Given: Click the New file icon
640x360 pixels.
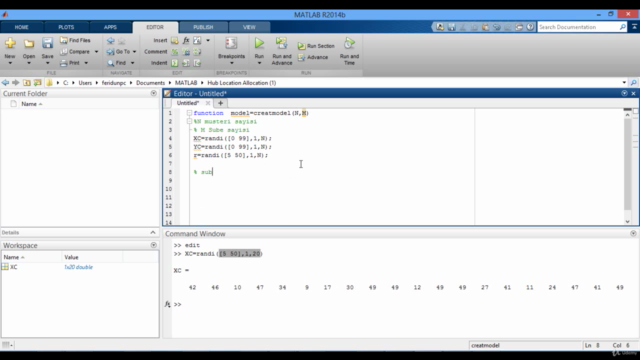Looking at the screenshot, I should (10, 43).
